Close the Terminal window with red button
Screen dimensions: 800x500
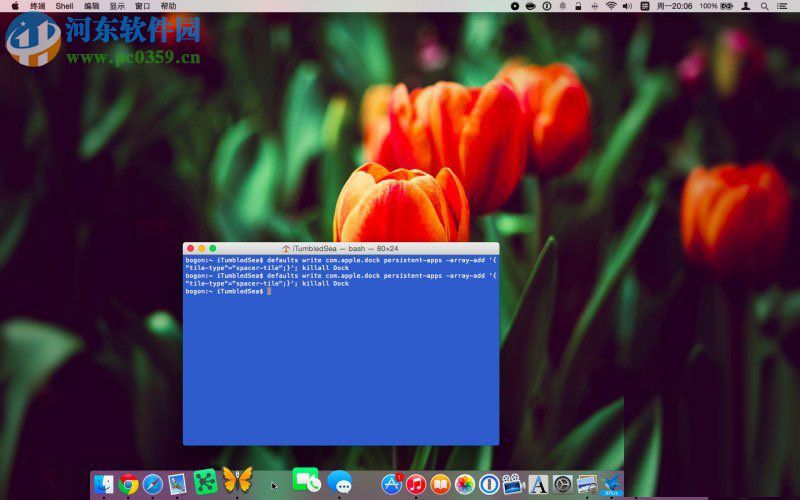190,248
